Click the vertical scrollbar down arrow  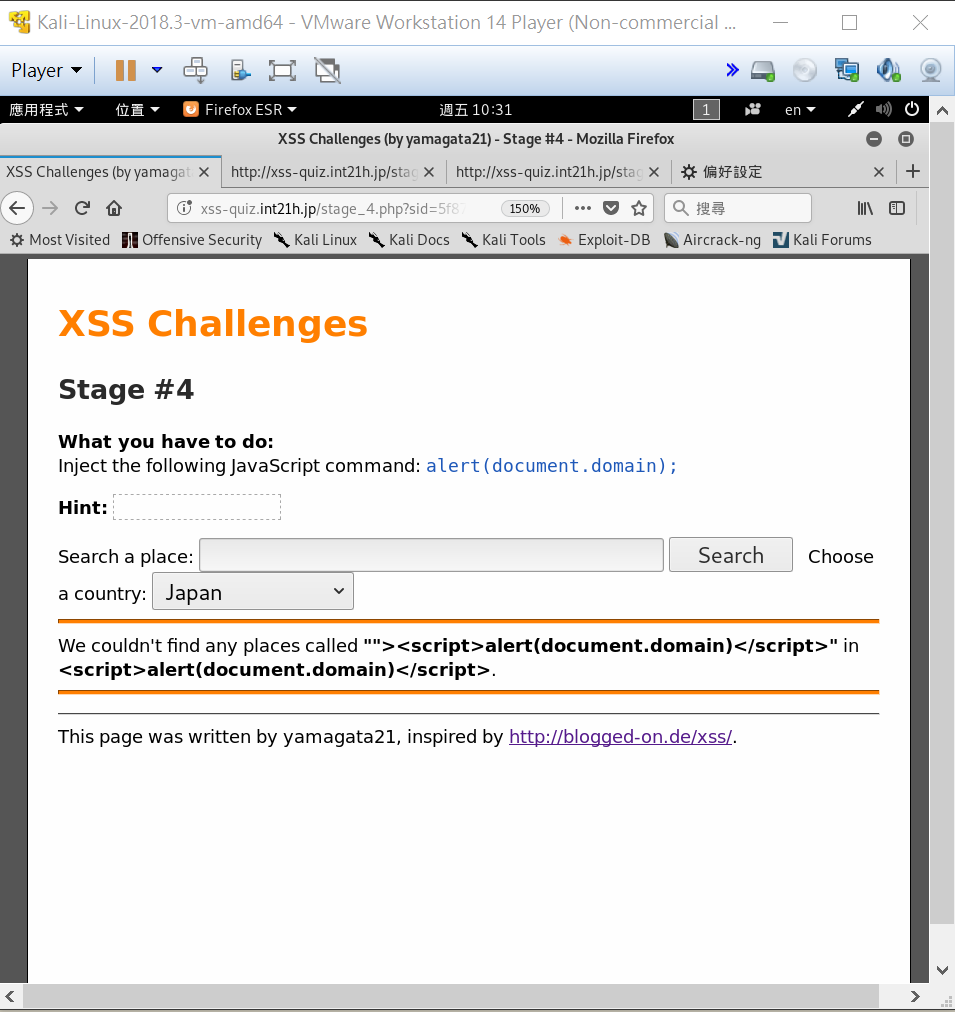point(942,970)
